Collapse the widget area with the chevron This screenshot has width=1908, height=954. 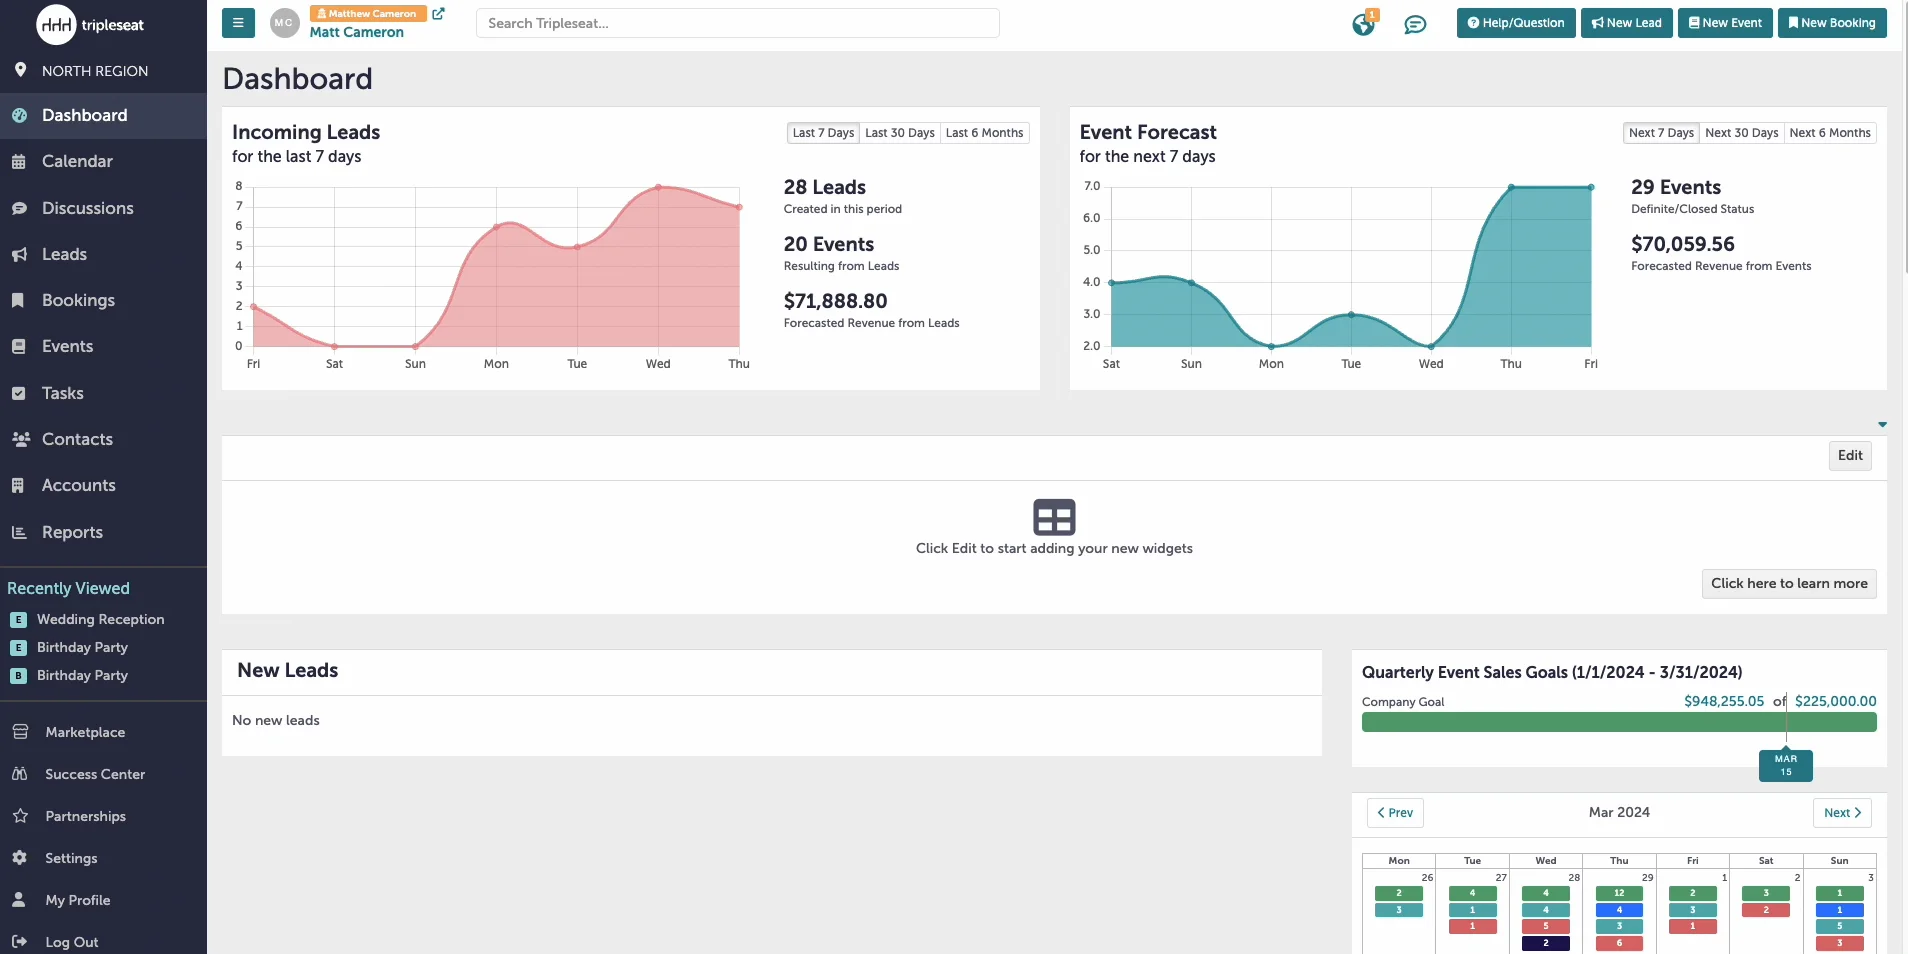(1882, 425)
